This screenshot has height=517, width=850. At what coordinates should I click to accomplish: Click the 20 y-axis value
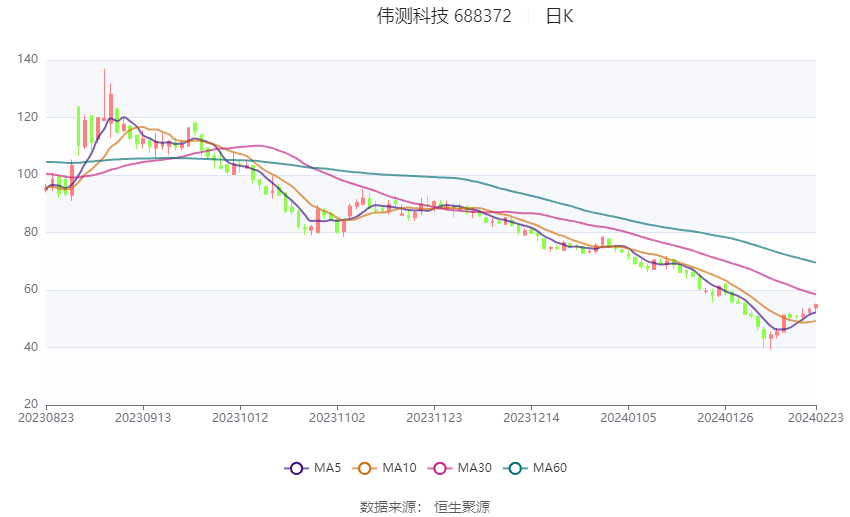(31, 404)
